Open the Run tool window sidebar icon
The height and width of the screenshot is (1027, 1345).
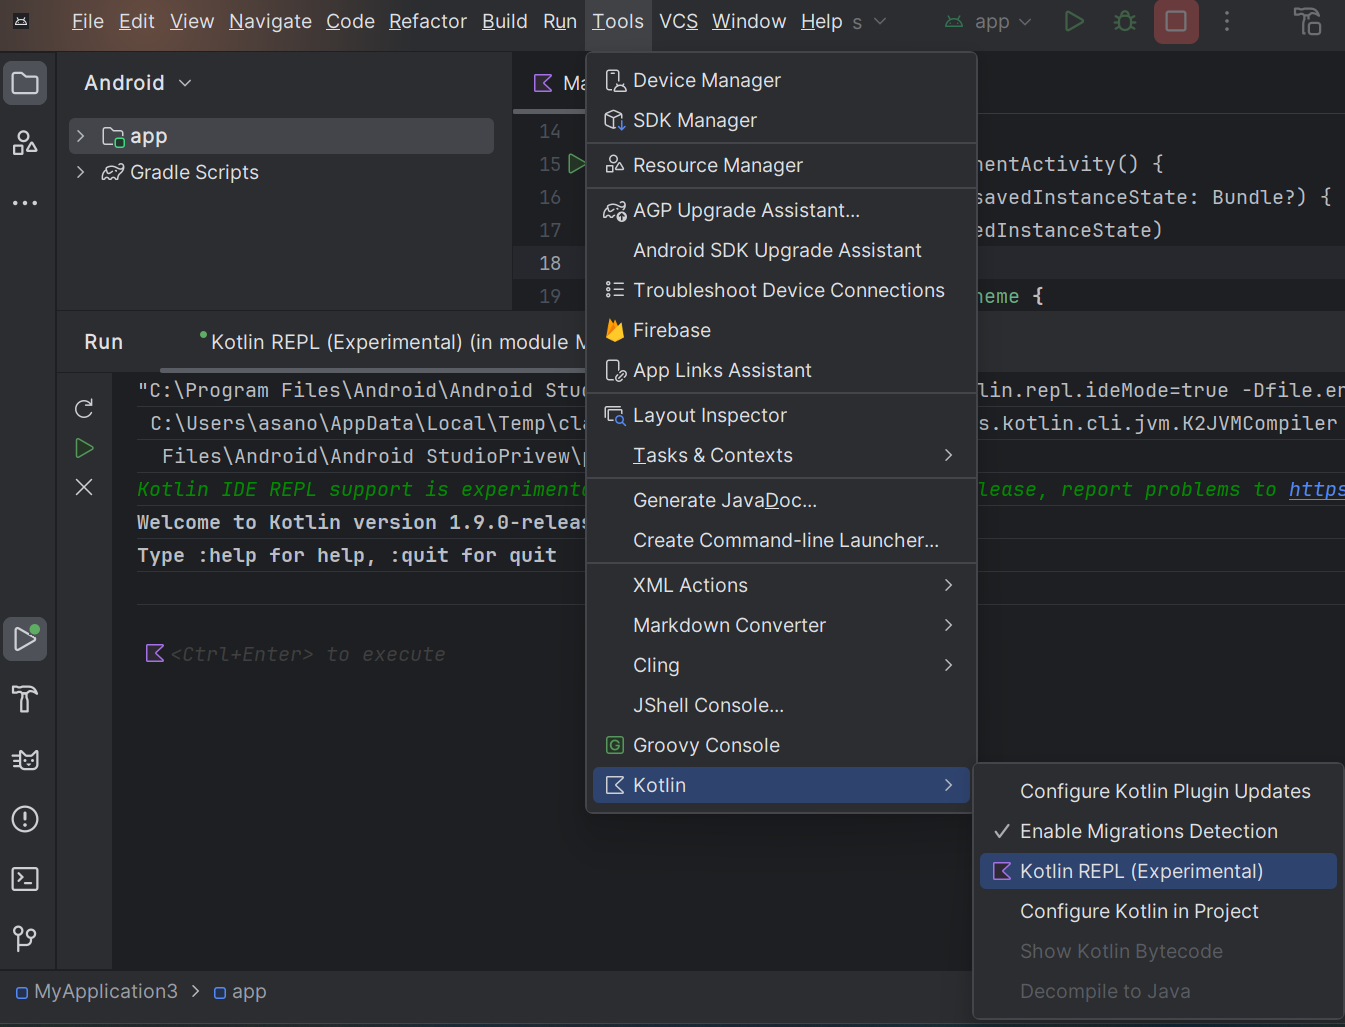pos(25,639)
